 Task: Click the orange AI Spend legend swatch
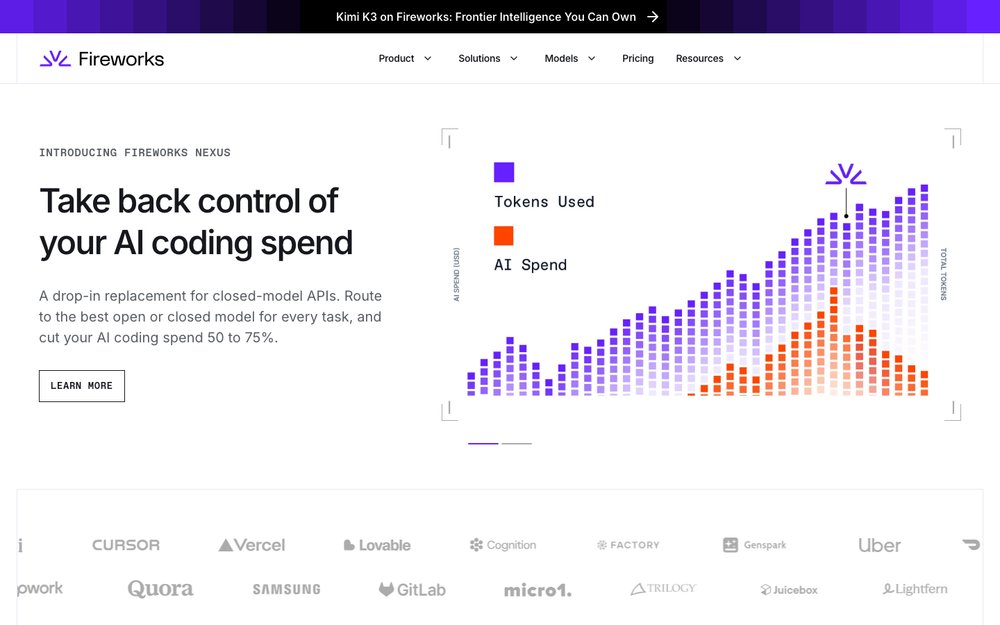pos(504,235)
